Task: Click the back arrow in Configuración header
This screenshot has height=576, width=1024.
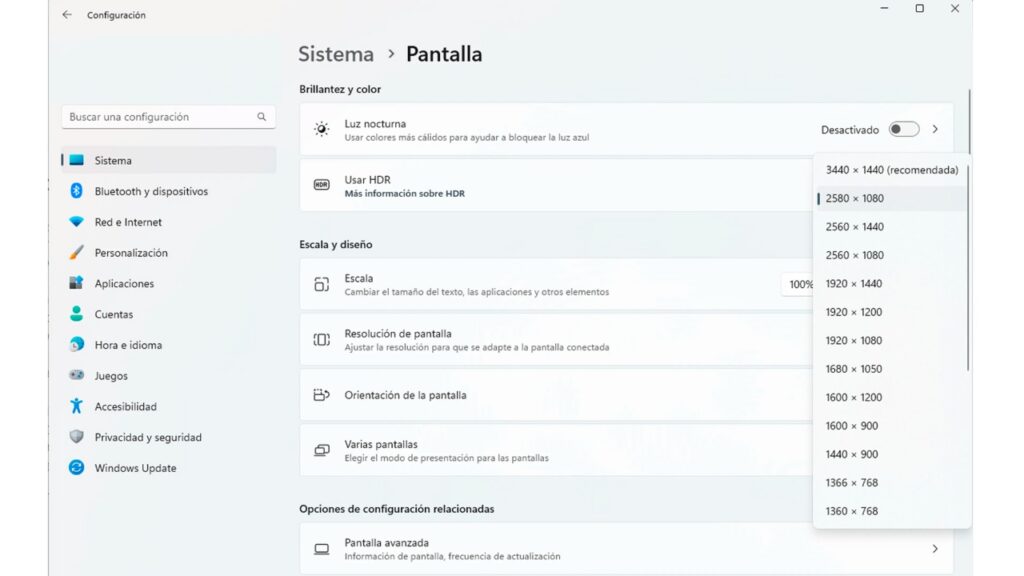Action: [x=67, y=15]
